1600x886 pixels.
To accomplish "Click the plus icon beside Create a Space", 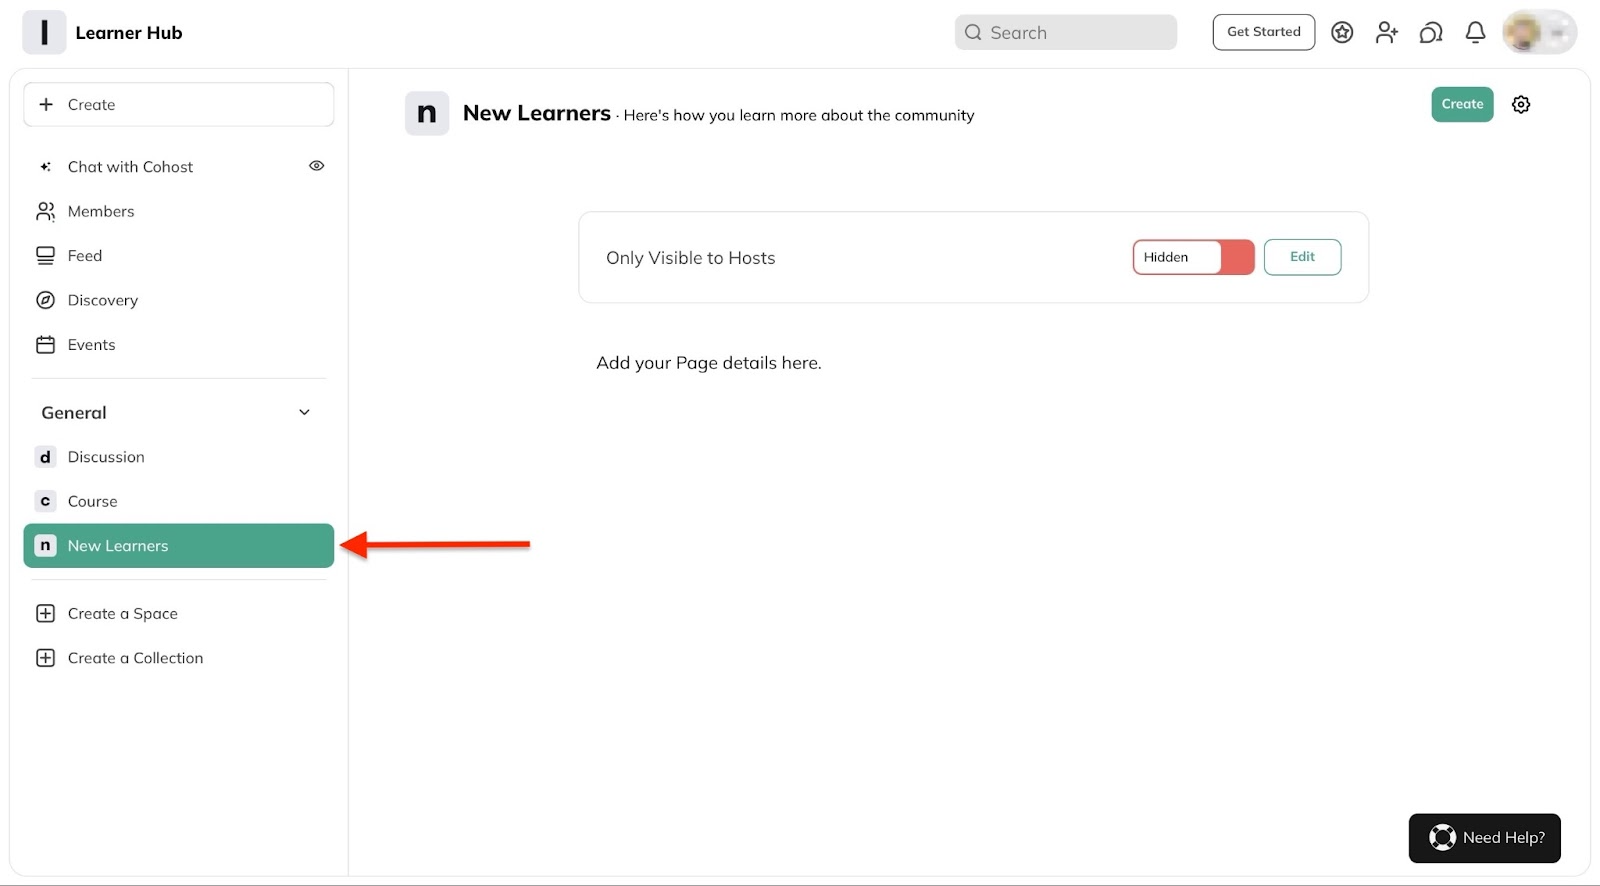I will click(45, 614).
